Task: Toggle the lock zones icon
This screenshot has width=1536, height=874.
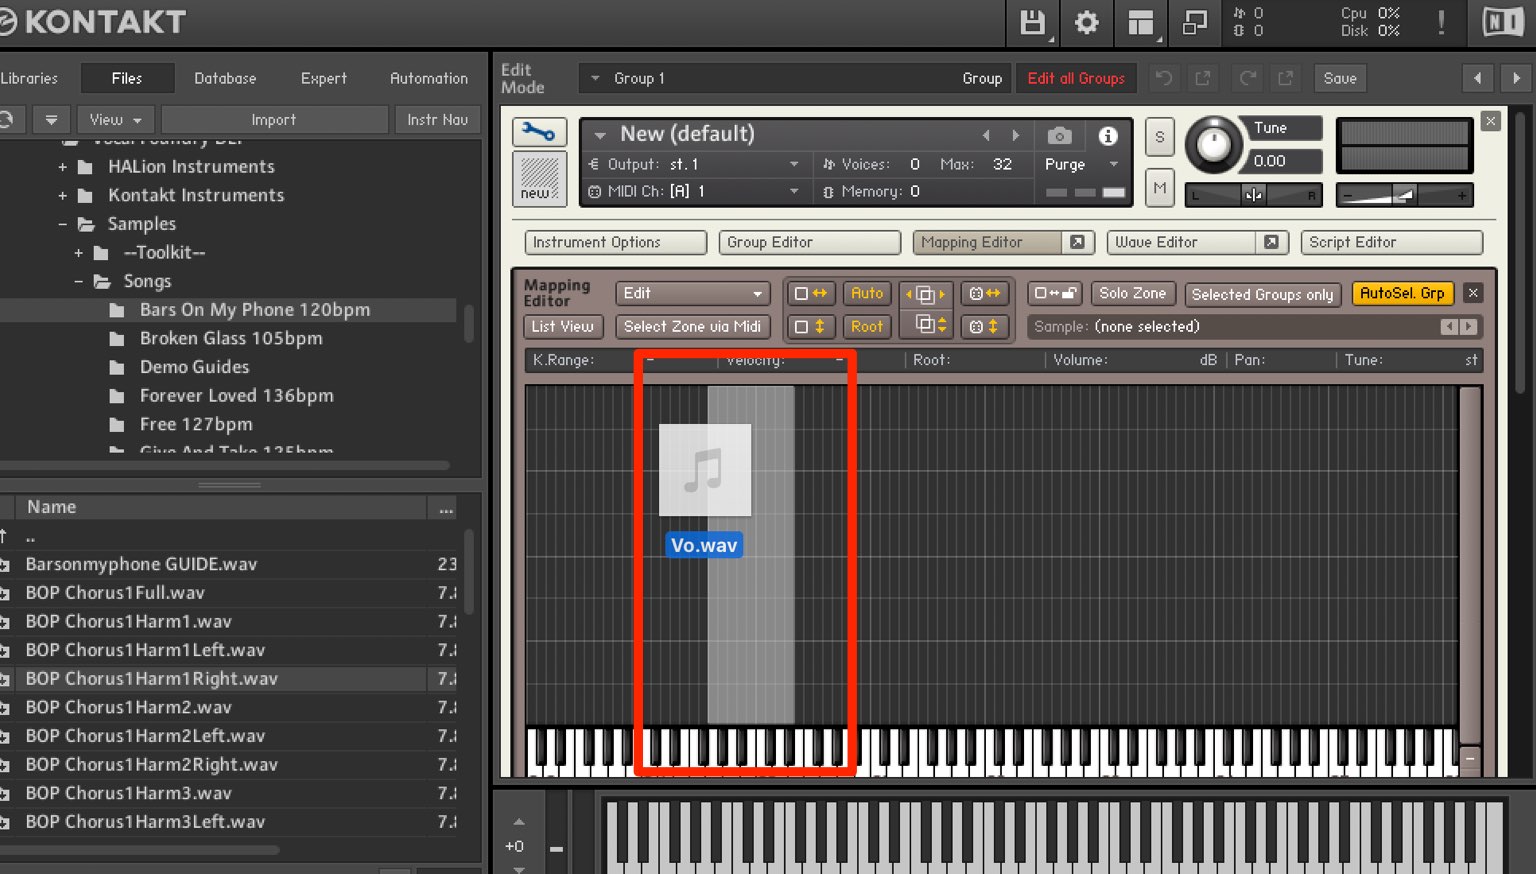Action: [1055, 293]
